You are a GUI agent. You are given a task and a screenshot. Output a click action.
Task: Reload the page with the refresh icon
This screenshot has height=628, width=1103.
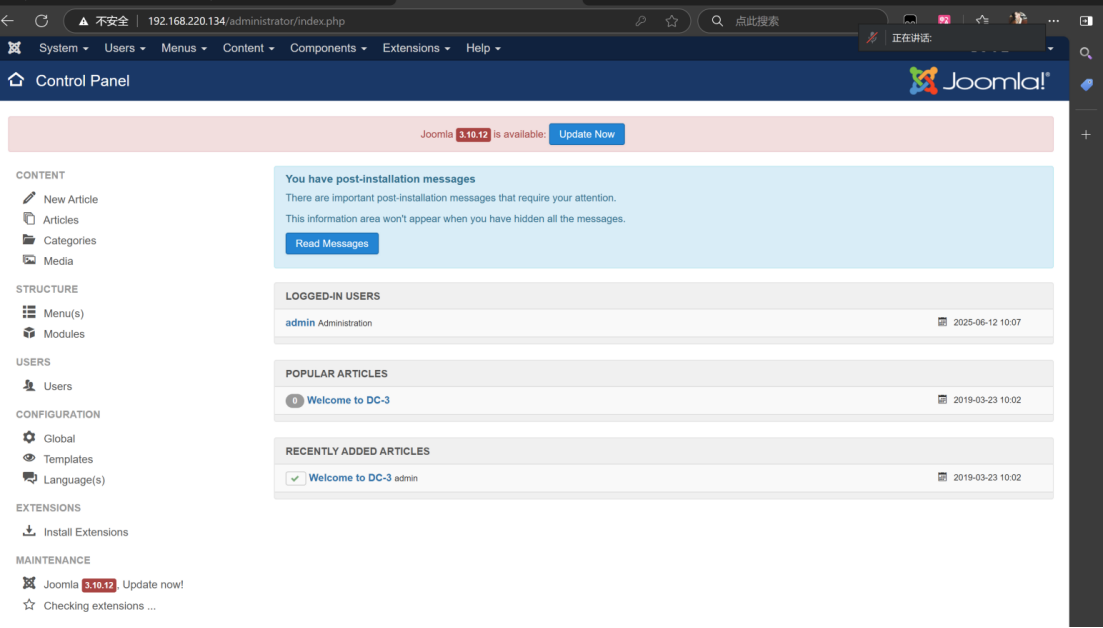(42, 21)
